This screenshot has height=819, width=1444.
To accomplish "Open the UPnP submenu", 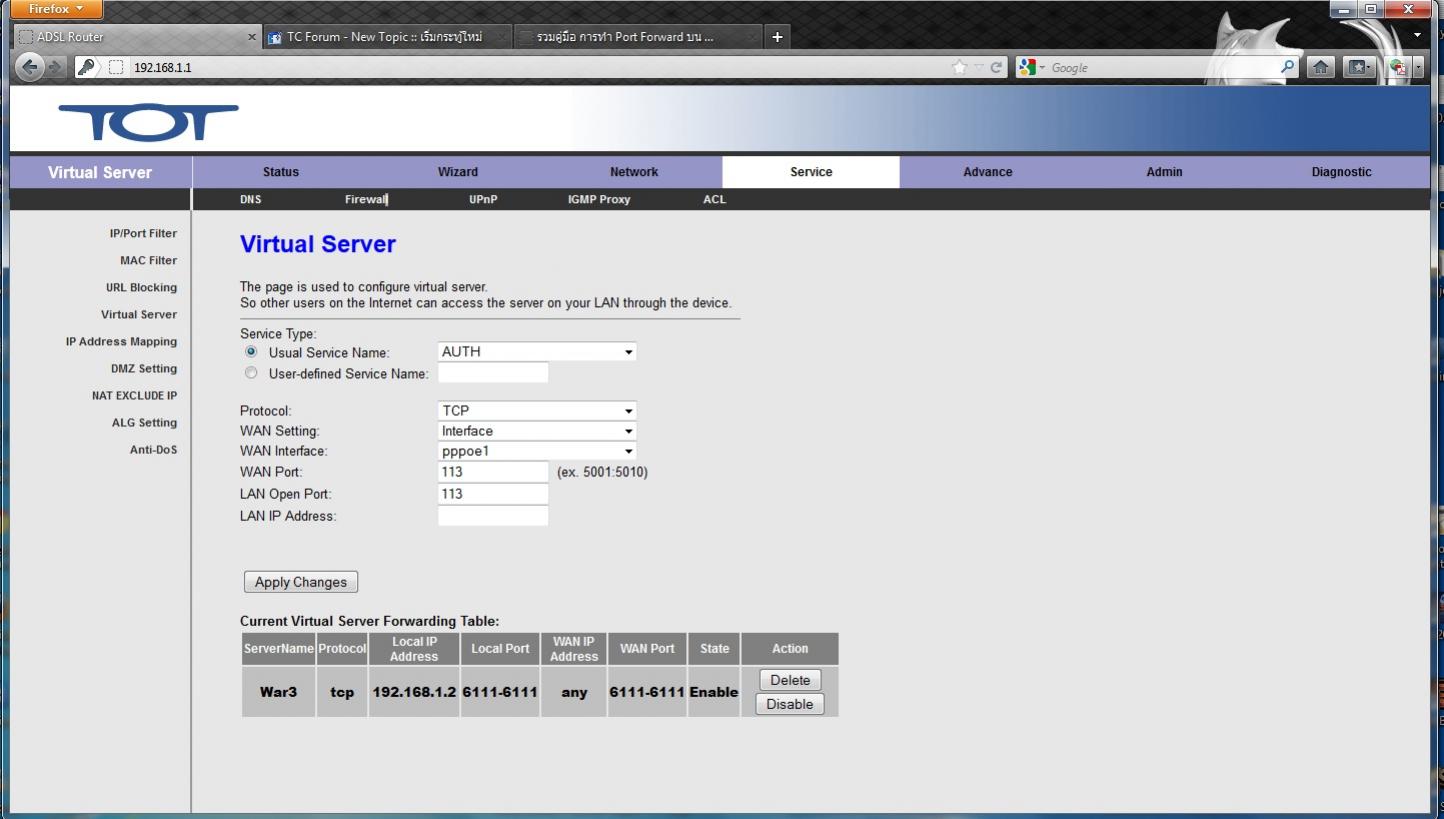I will click(483, 199).
